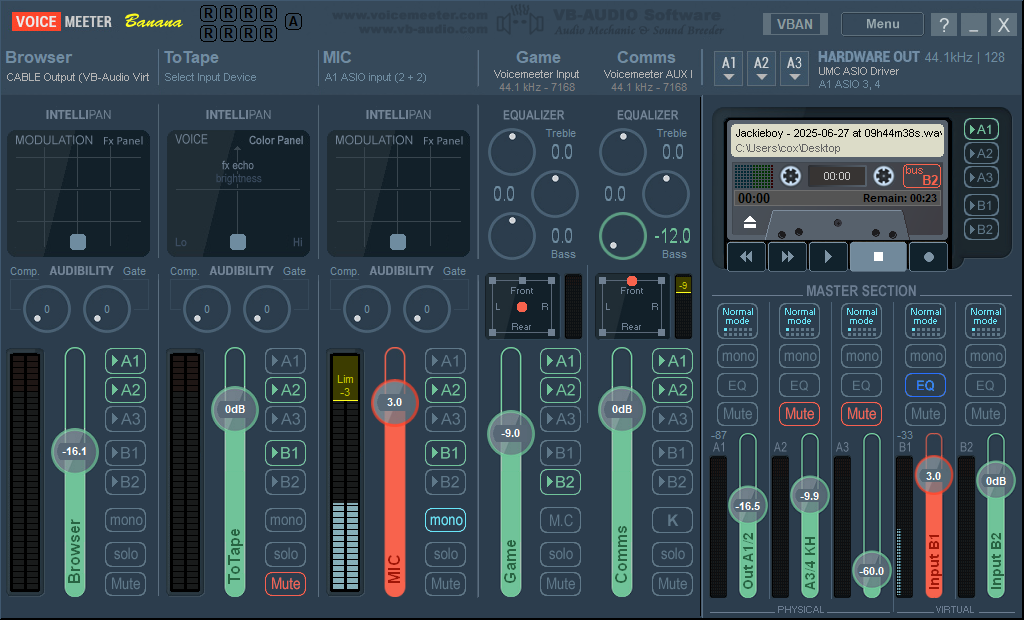Open the help question mark
The height and width of the screenshot is (620, 1024).
pyautogui.click(x=944, y=25)
